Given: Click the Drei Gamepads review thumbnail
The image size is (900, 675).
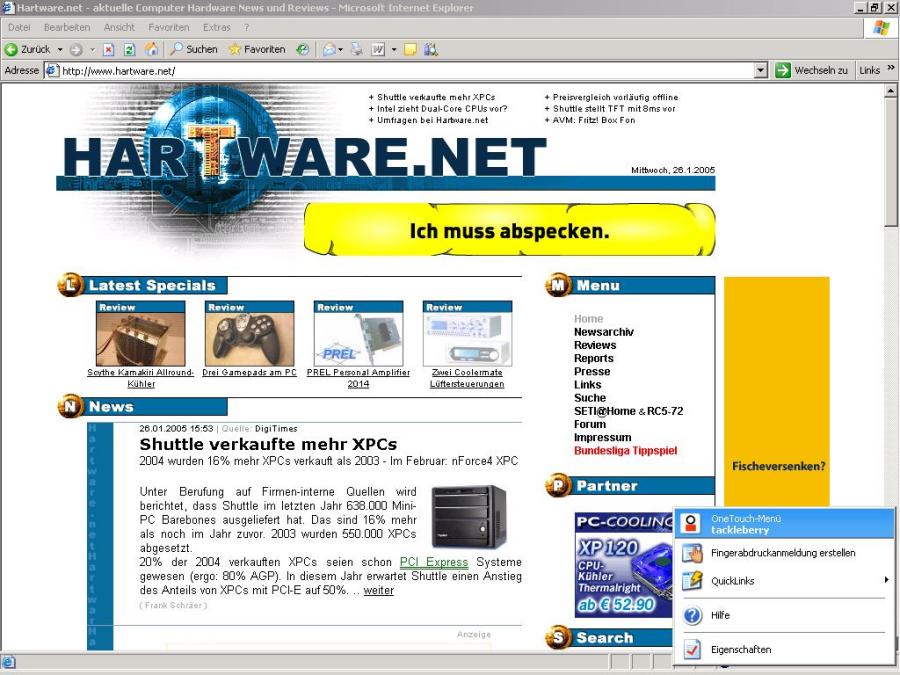Looking at the screenshot, I should click(x=250, y=333).
